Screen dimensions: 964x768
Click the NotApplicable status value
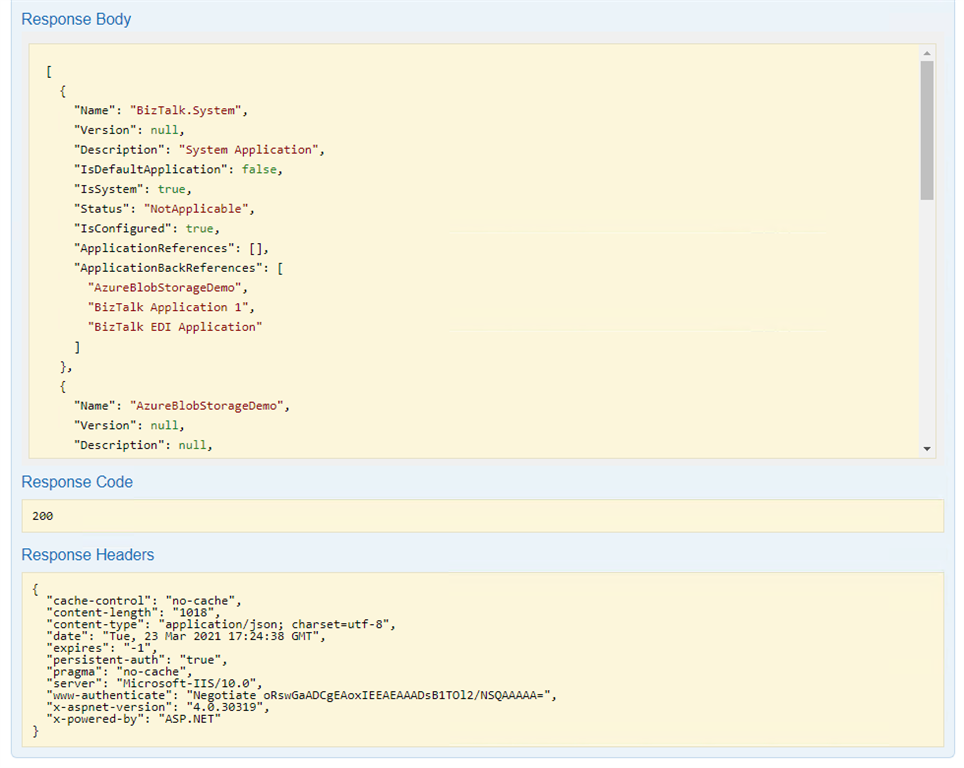point(199,208)
